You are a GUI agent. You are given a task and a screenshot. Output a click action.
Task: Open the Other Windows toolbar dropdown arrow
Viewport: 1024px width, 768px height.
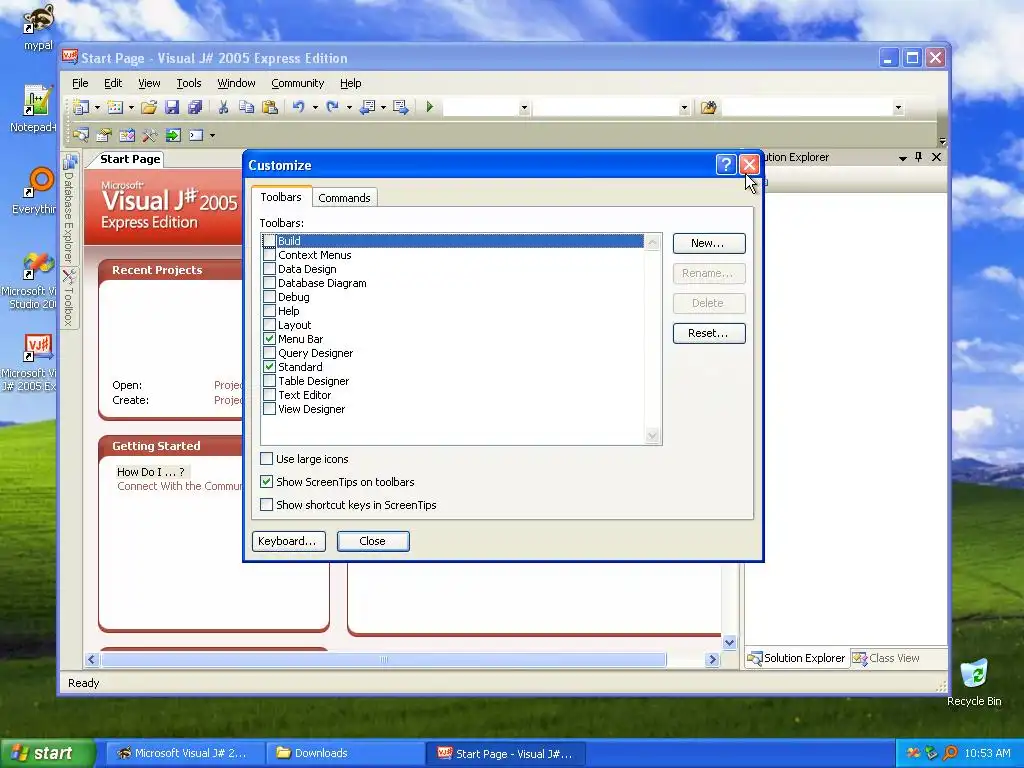(212, 135)
